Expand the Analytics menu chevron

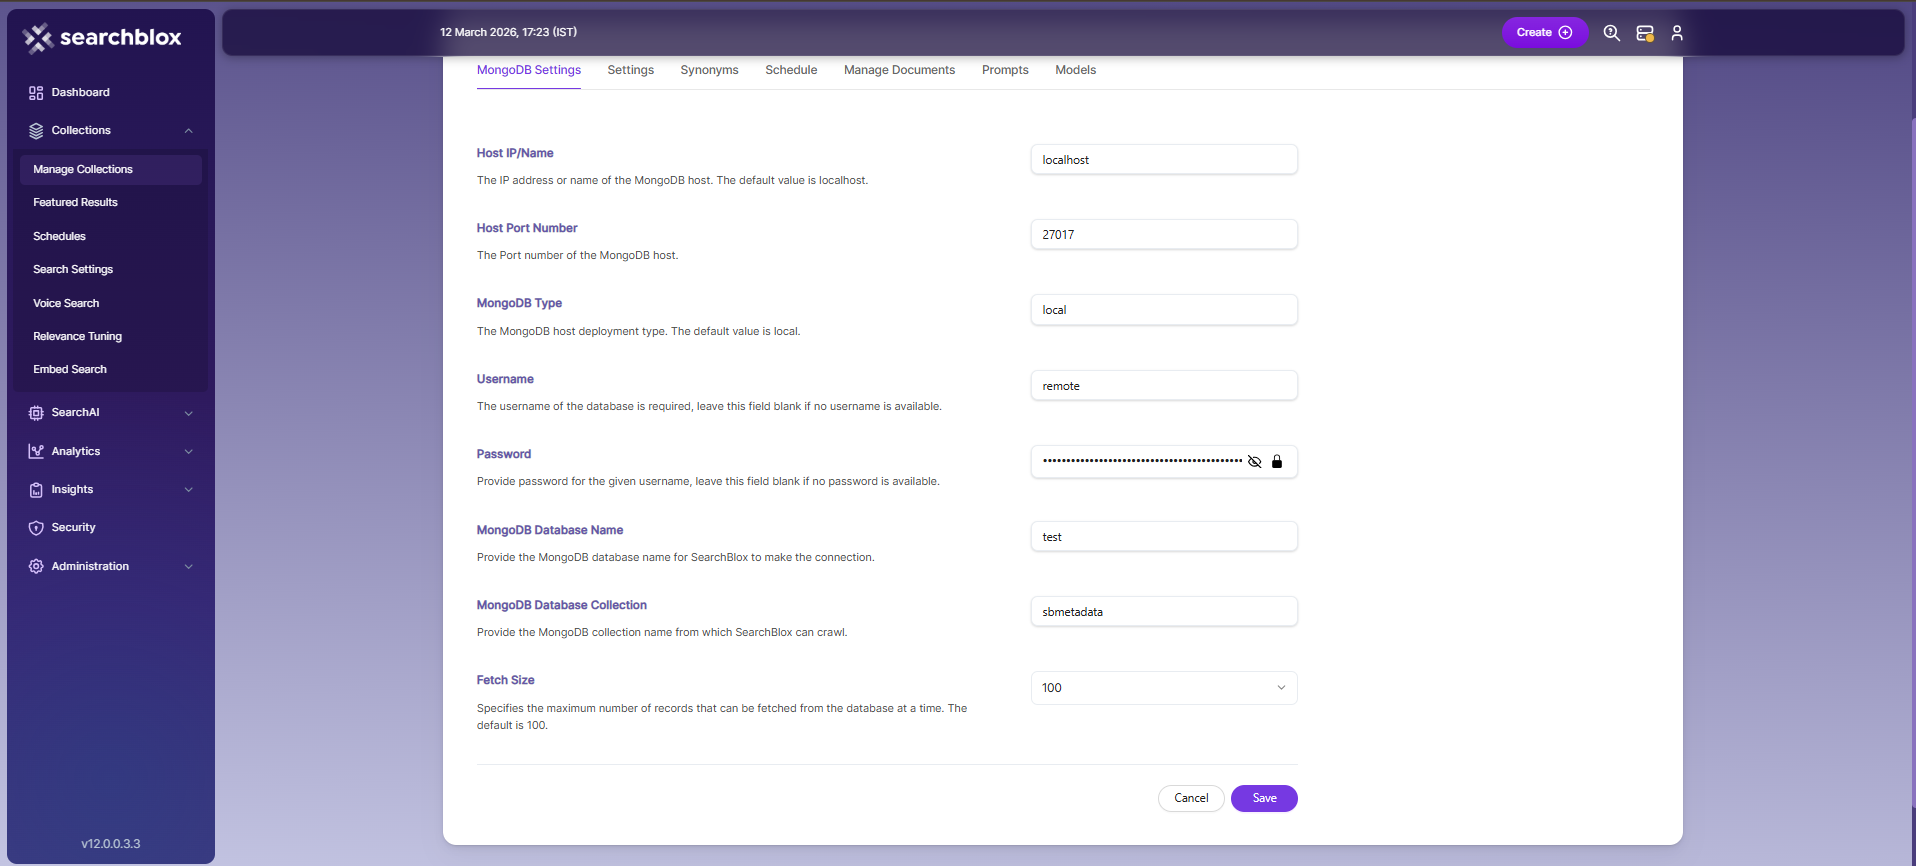click(188, 452)
